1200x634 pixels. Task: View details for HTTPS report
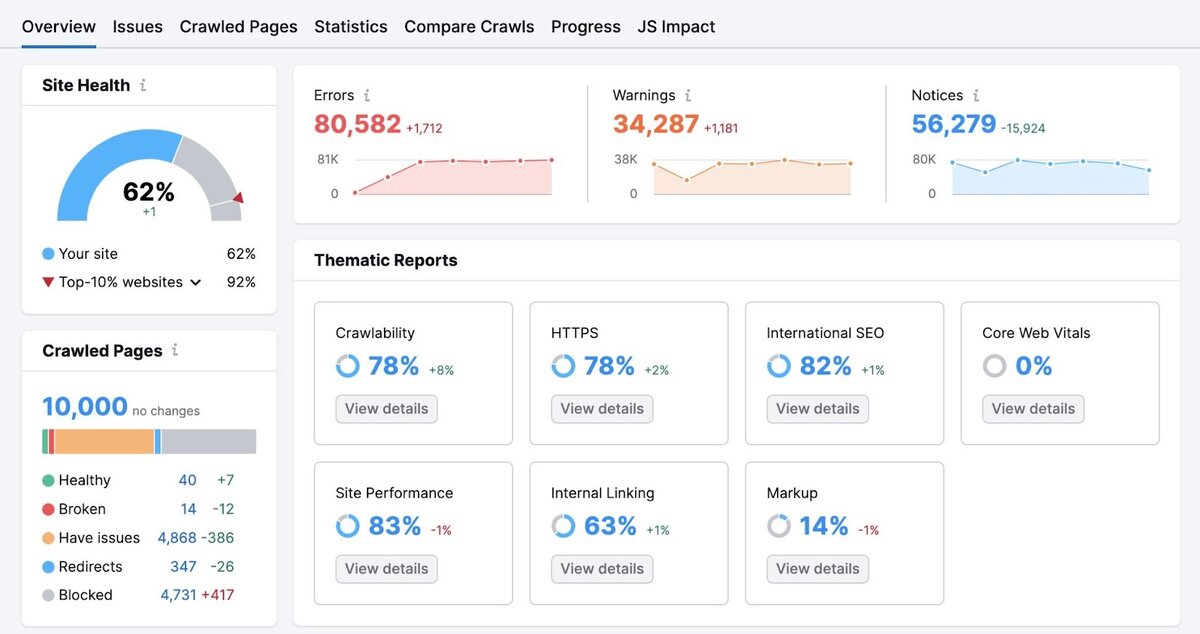click(601, 409)
